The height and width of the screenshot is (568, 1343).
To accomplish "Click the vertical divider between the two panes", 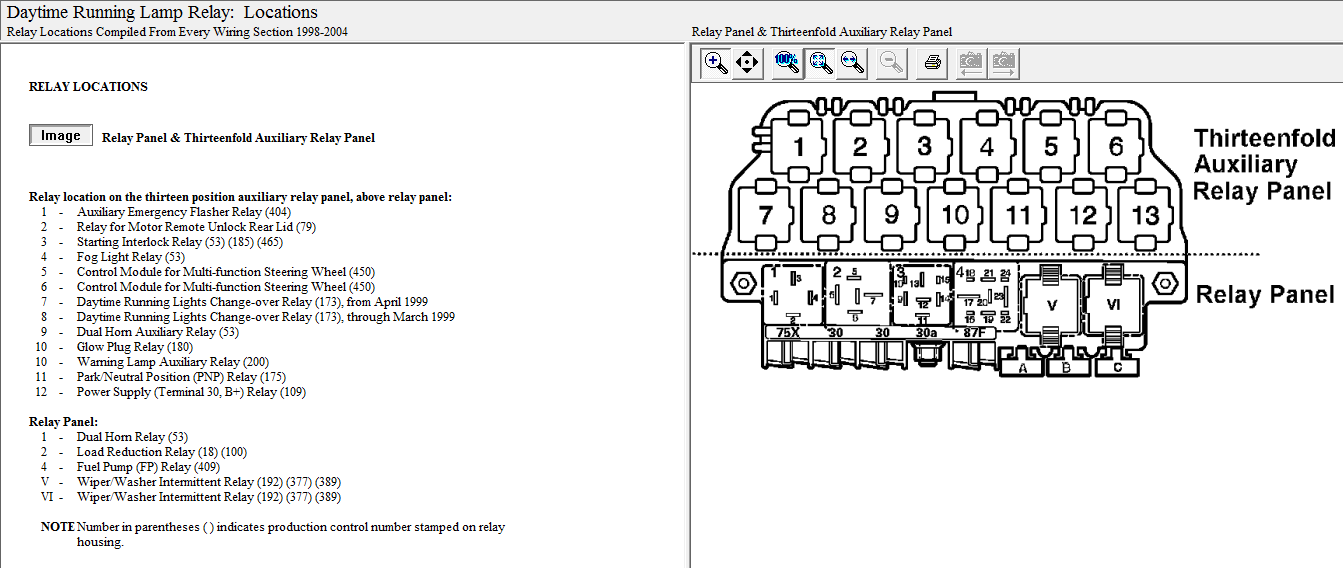I will coord(686,300).
